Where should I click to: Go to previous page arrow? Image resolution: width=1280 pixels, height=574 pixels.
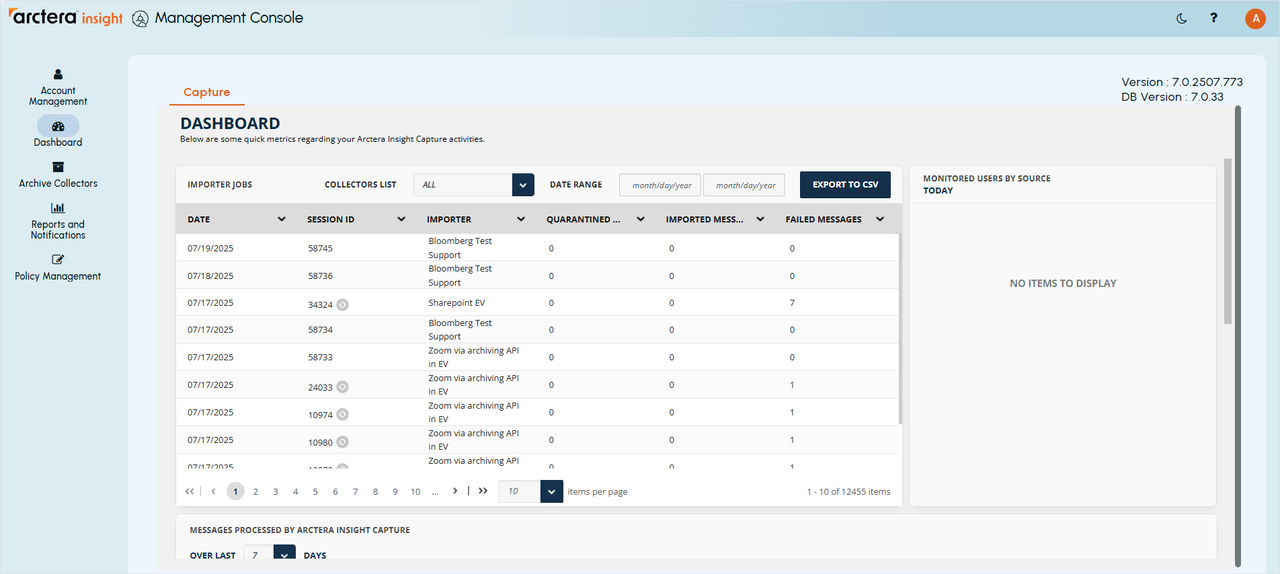(213, 491)
